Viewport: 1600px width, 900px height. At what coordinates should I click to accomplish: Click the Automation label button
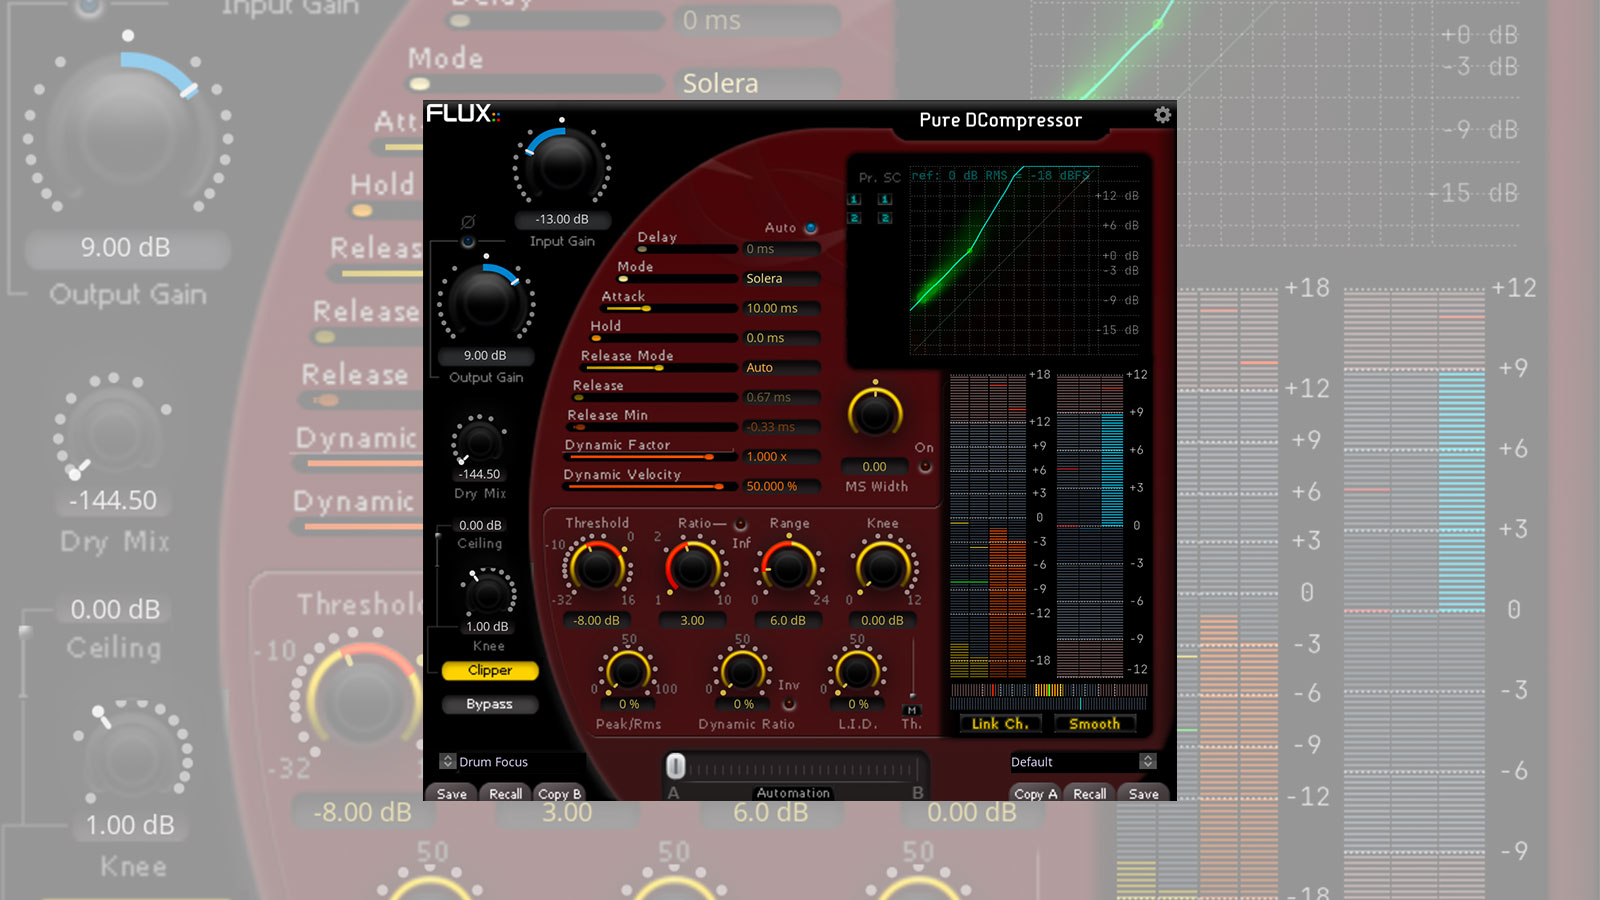pyautogui.click(x=793, y=793)
